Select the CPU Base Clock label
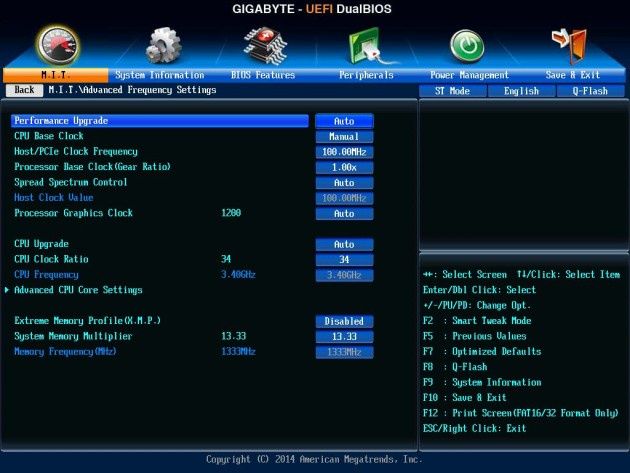Screen dimensions: 630x473 tap(49, 136)
